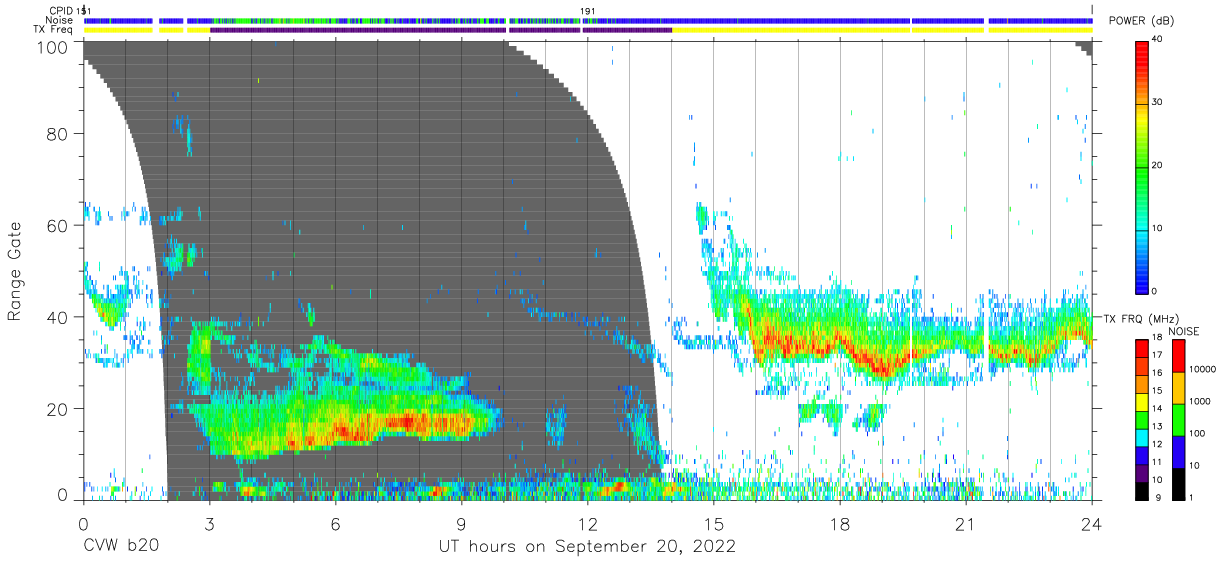Image resolution: width=1228 pixels, height=567 pixels.
Task: Click the x-axis tick label '12'
Action: tap(588, 524)
